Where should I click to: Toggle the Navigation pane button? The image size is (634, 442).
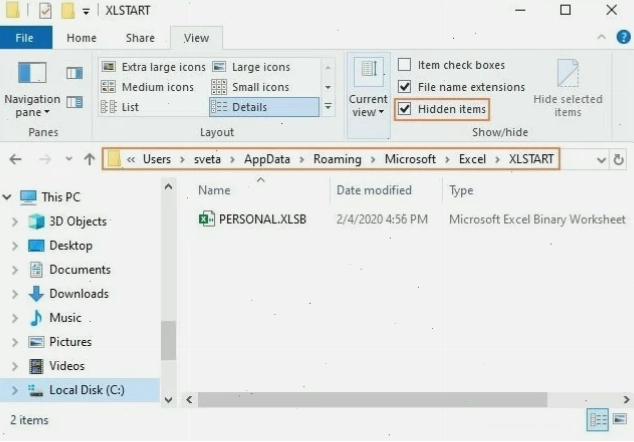tap(32, 90)
